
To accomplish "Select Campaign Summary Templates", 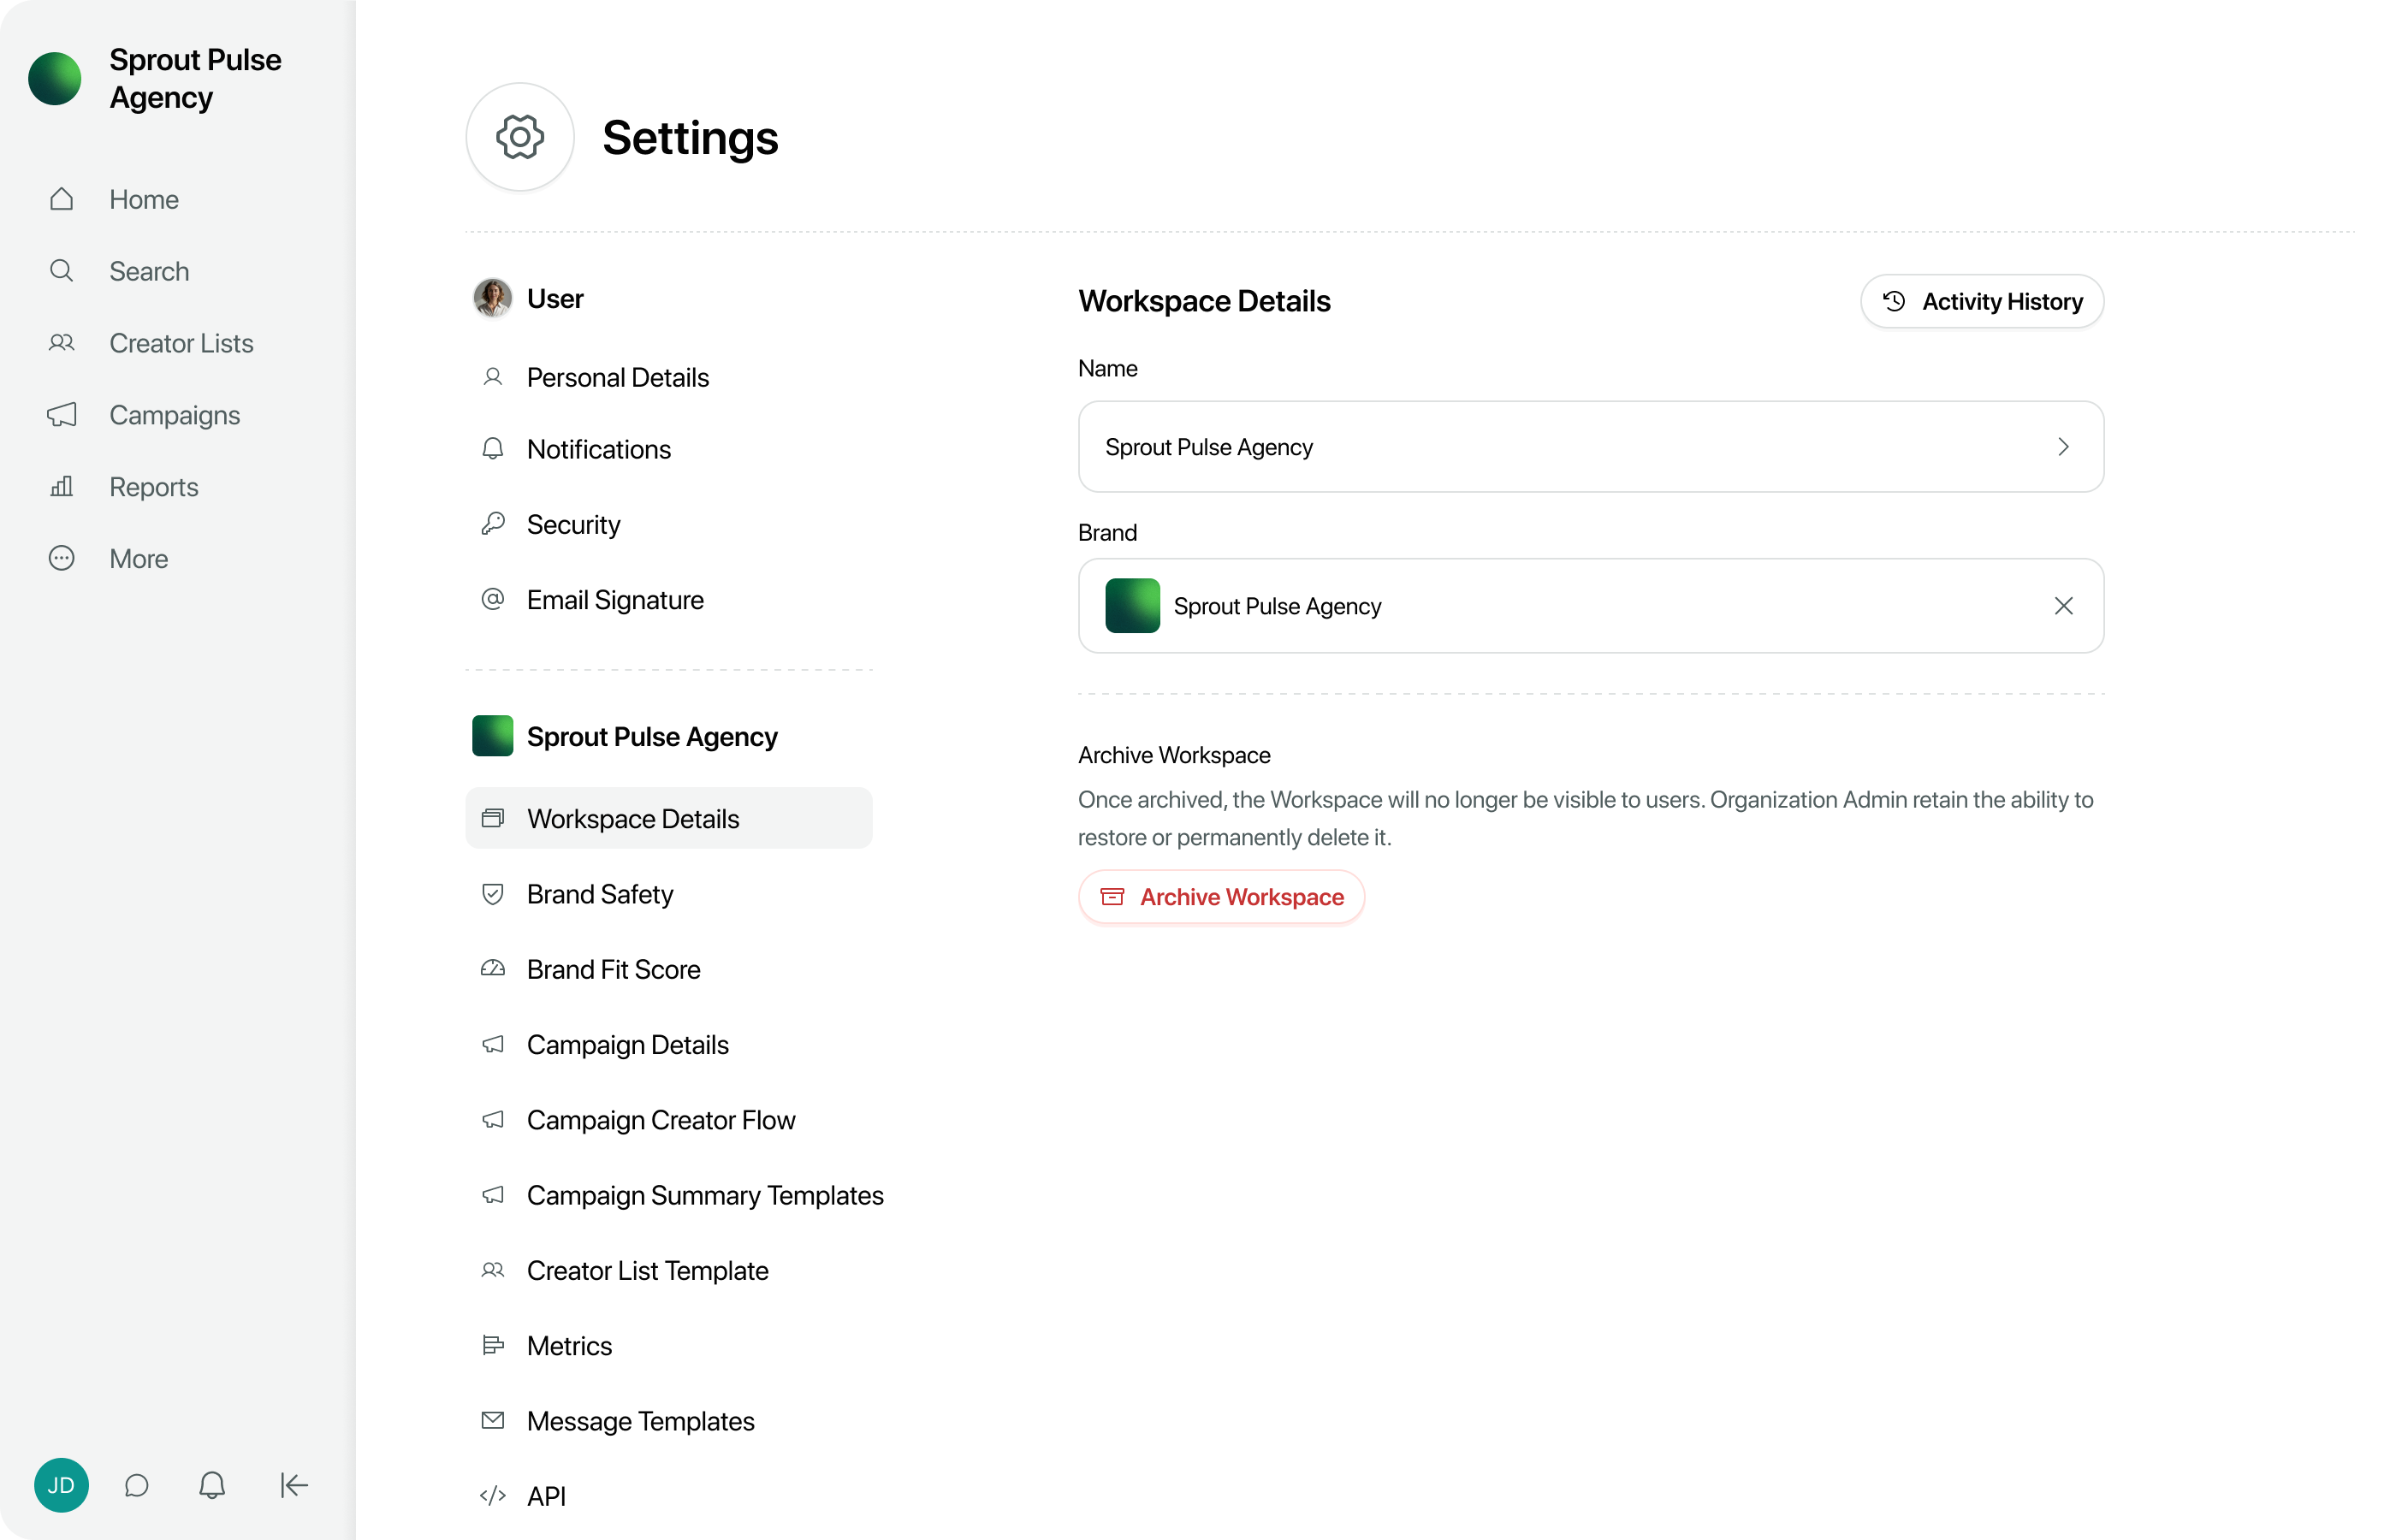I will click(x=705, y=1196).
